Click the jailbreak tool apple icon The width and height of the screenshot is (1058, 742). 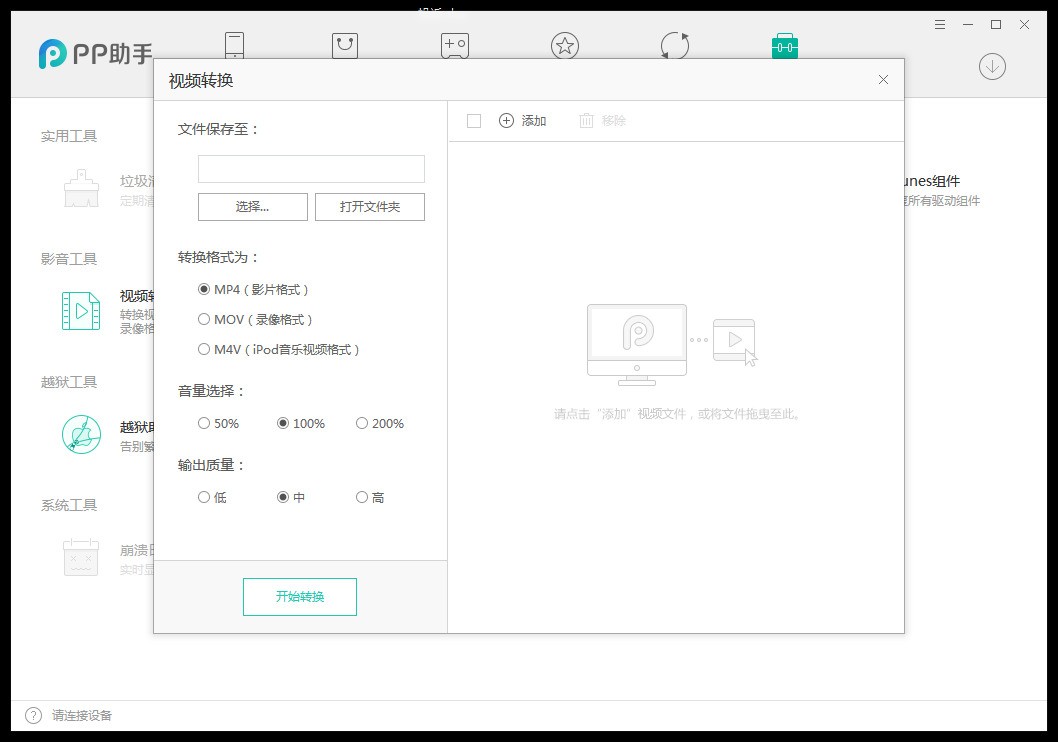tap(81, 434)
